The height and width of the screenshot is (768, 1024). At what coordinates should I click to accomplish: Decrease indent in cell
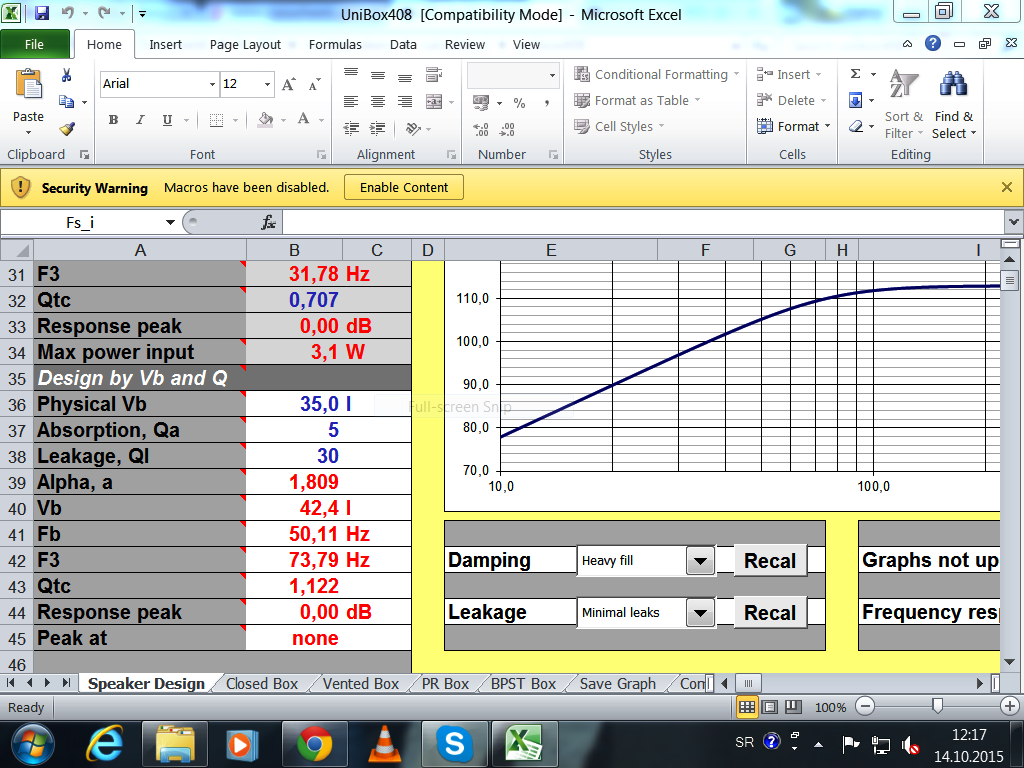(351, 128)
